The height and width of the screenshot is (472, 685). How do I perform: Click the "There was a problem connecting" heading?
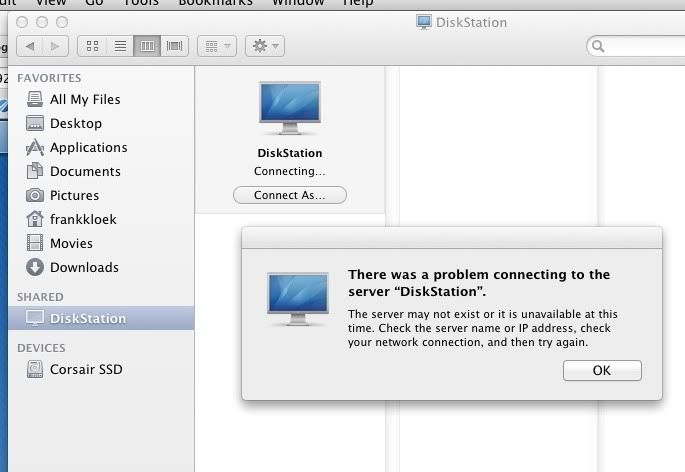click(x=479, y=283)
